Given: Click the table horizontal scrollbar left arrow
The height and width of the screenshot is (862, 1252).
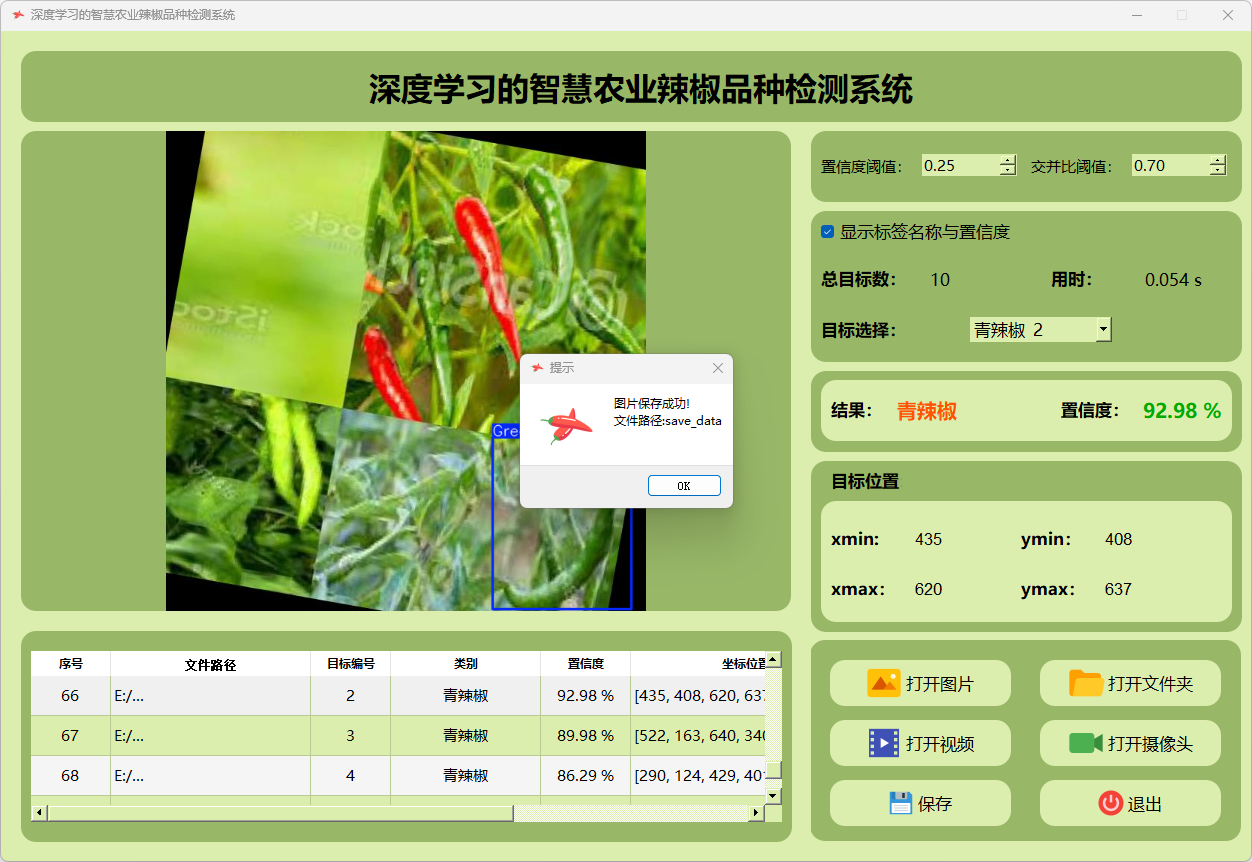Looking at the screenshot, I should click(39, 813).
